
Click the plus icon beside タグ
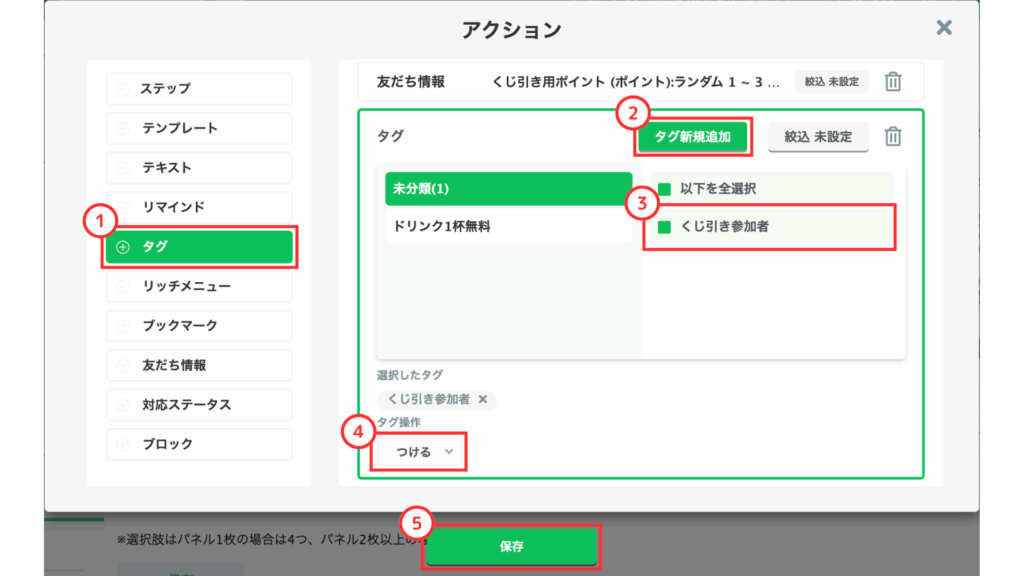(x=123, y=247)
